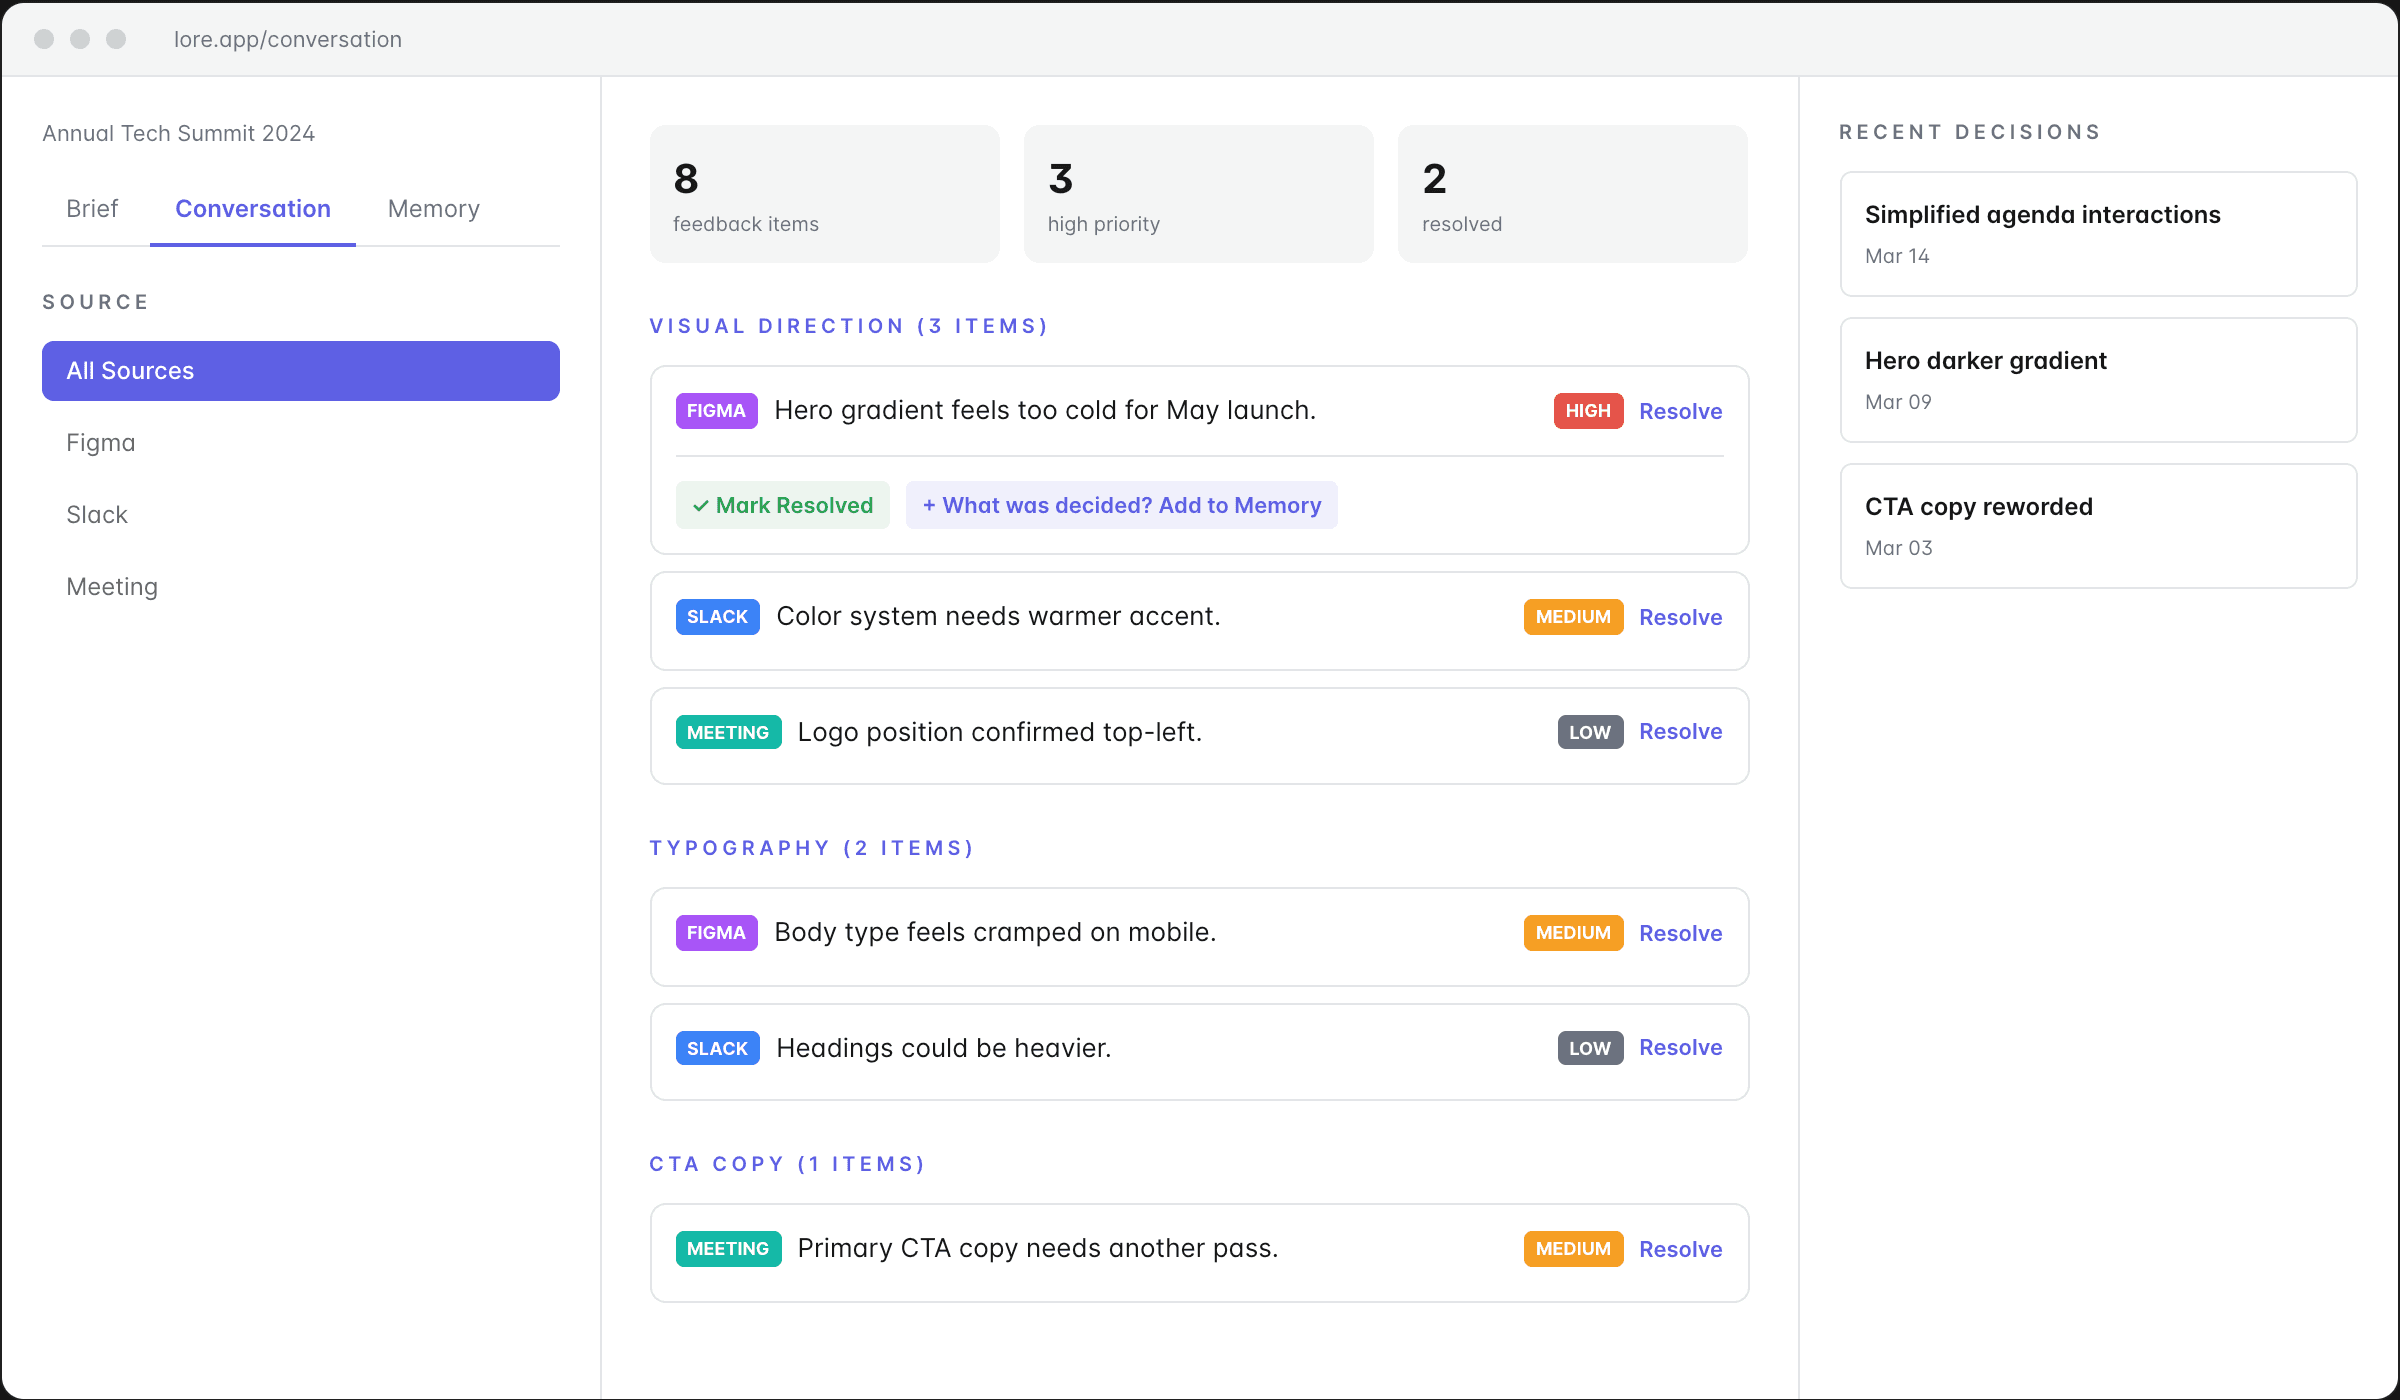The image size is (2400, 1400).
Task: Click Mark Resolved with checkmark
Action: click(782, 505)
